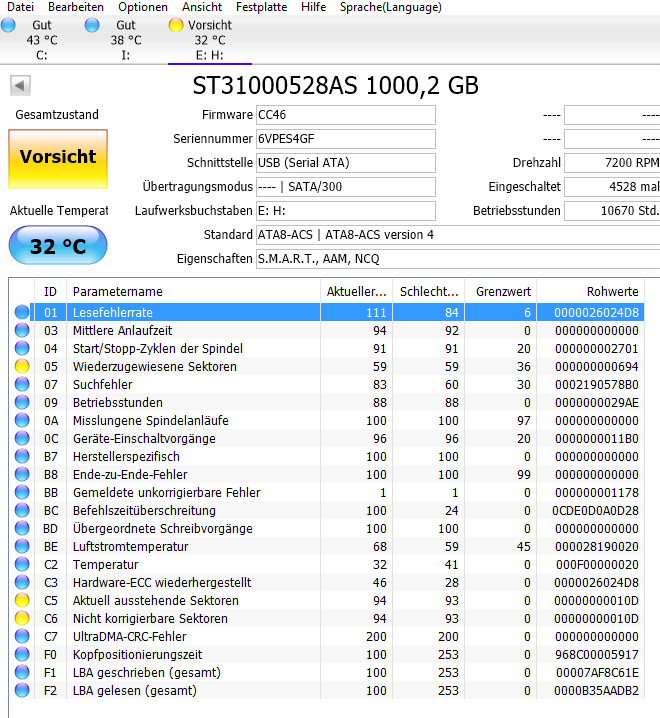Viewport: 660px width, 718px height.
Task: Click the Seriennummer field 6VPES4GF
Action: pyautogui.click(x=345, y=139)
